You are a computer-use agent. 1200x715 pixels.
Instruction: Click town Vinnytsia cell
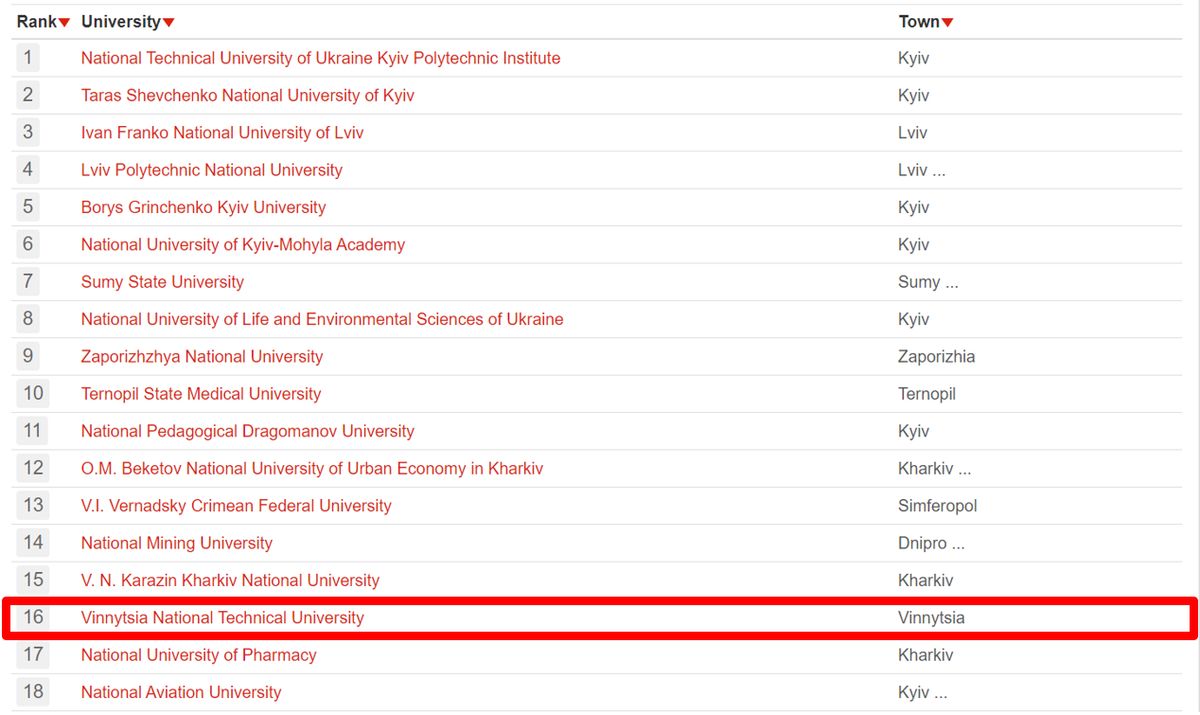(x=931, y=618)
